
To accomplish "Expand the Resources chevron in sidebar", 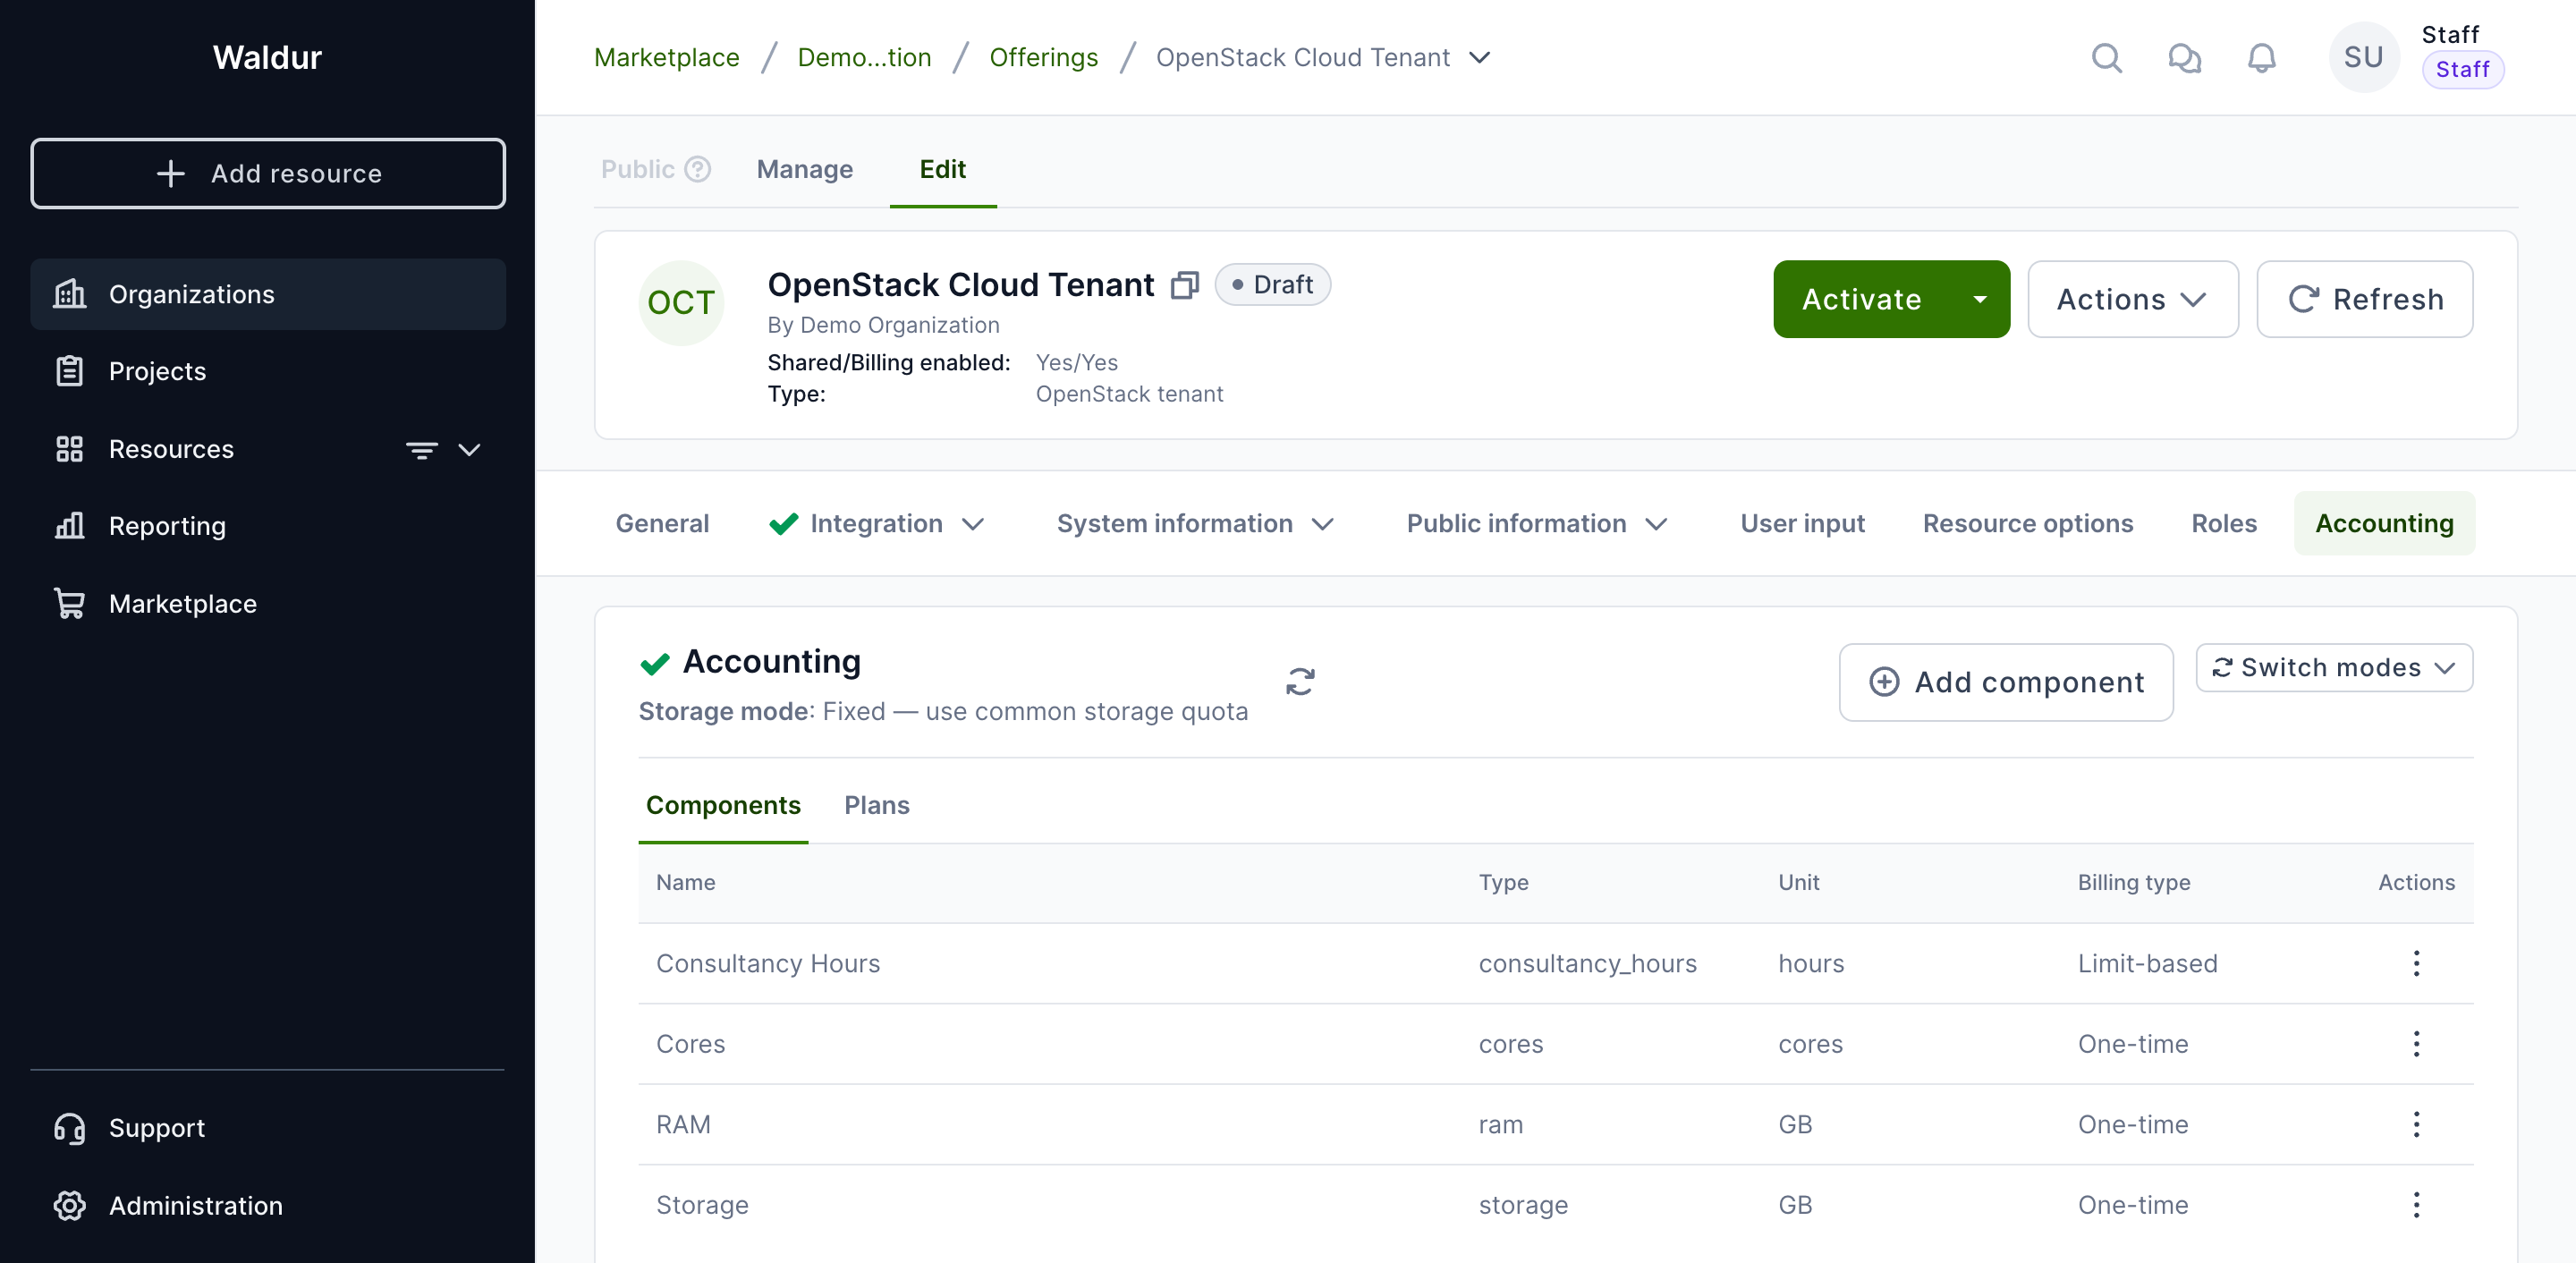I will pos(469,450).
